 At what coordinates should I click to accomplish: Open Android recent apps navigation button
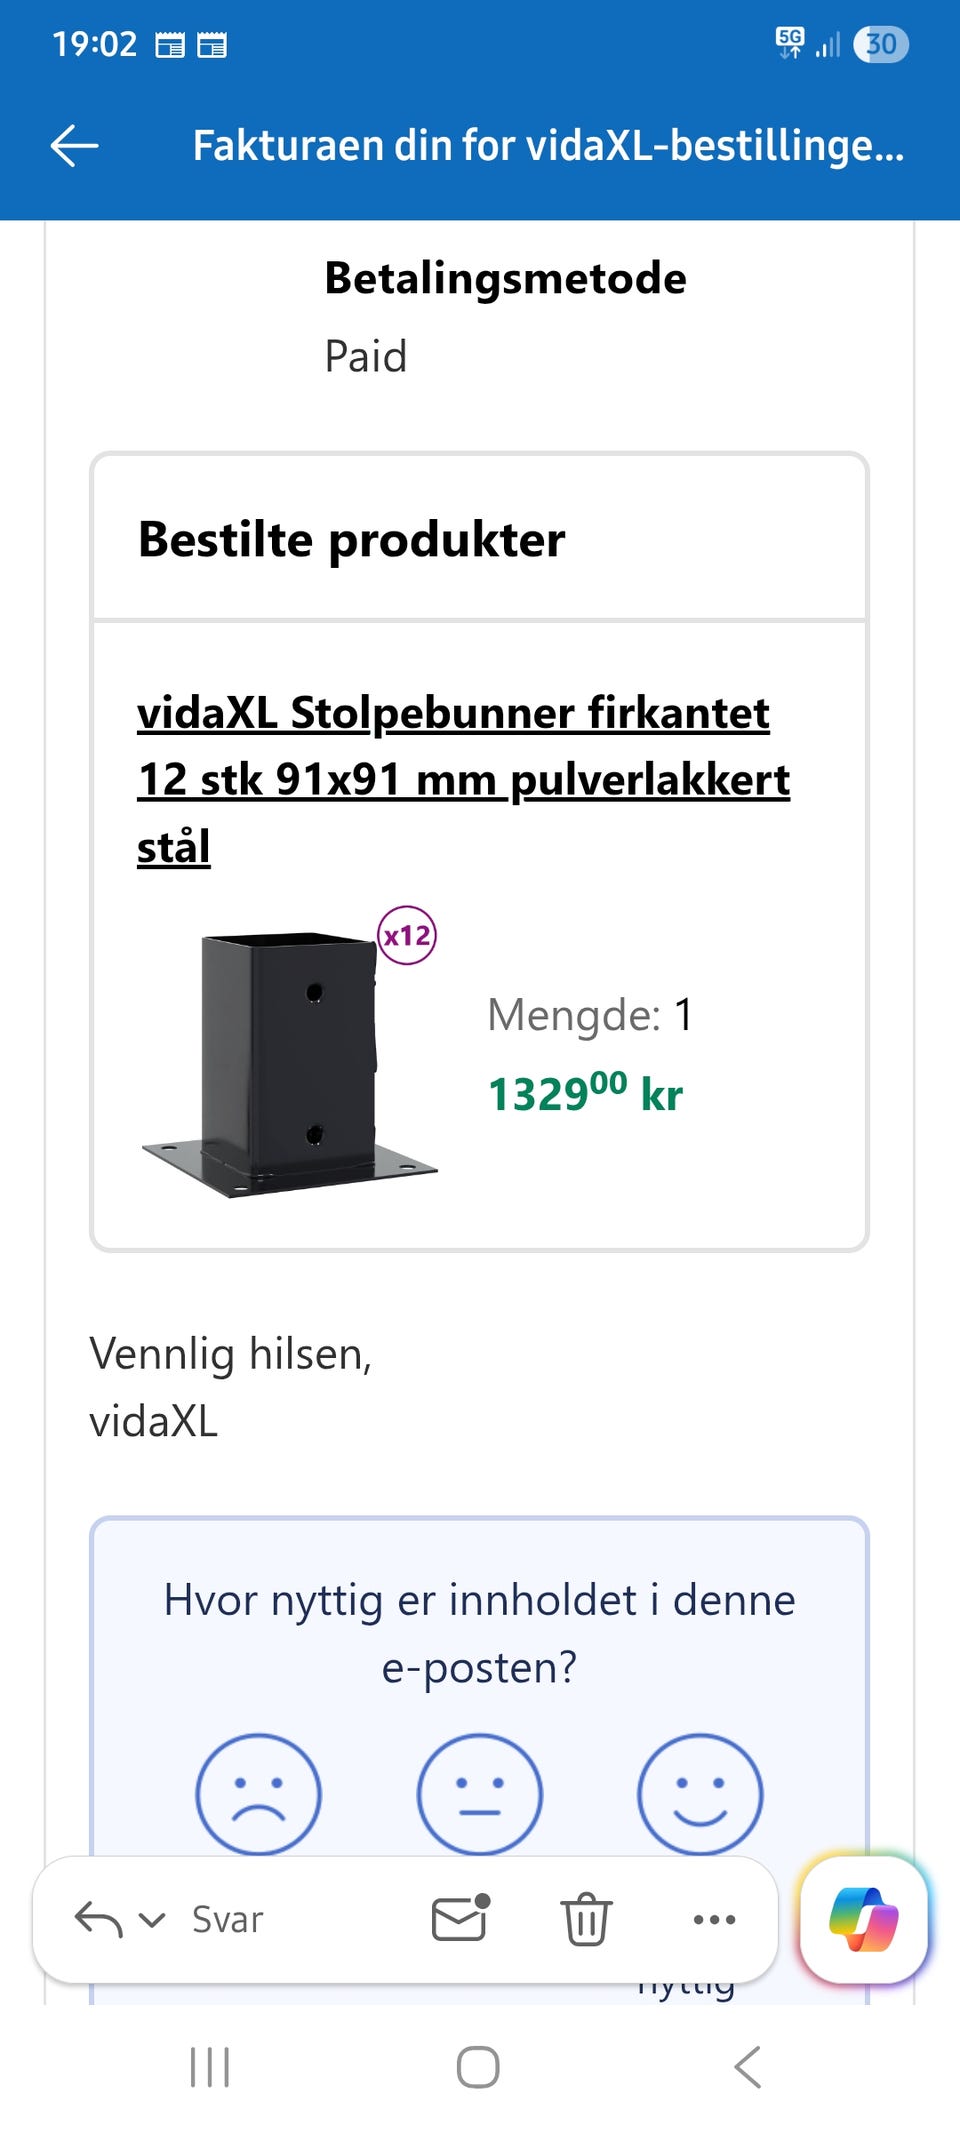coord(210,2067)
